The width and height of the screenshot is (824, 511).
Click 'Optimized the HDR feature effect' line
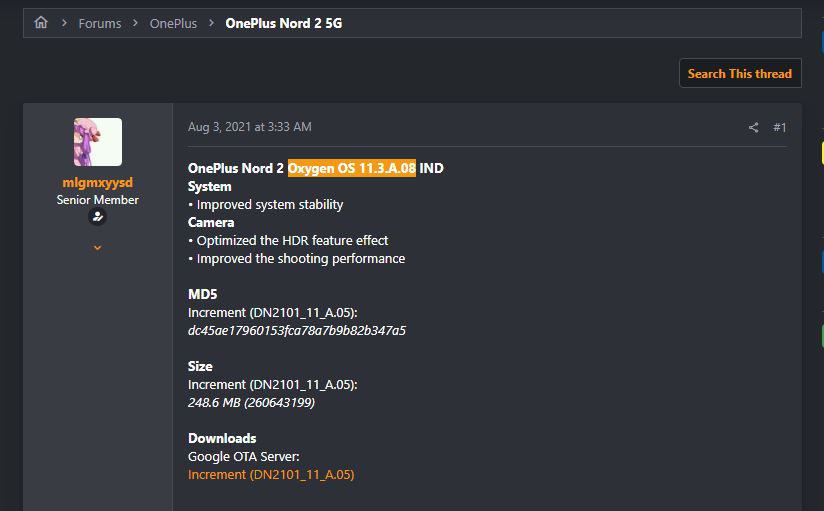(x=288, y=240)
